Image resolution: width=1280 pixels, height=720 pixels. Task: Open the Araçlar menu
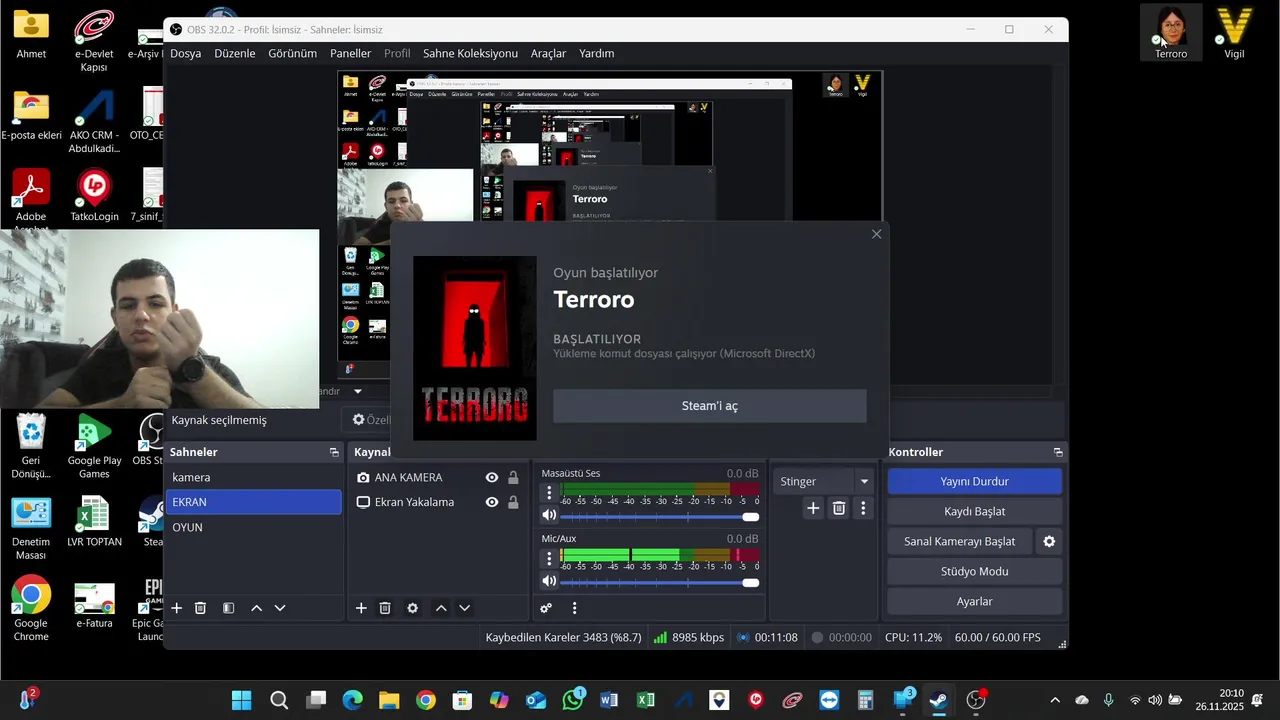(x=548, y=53)
